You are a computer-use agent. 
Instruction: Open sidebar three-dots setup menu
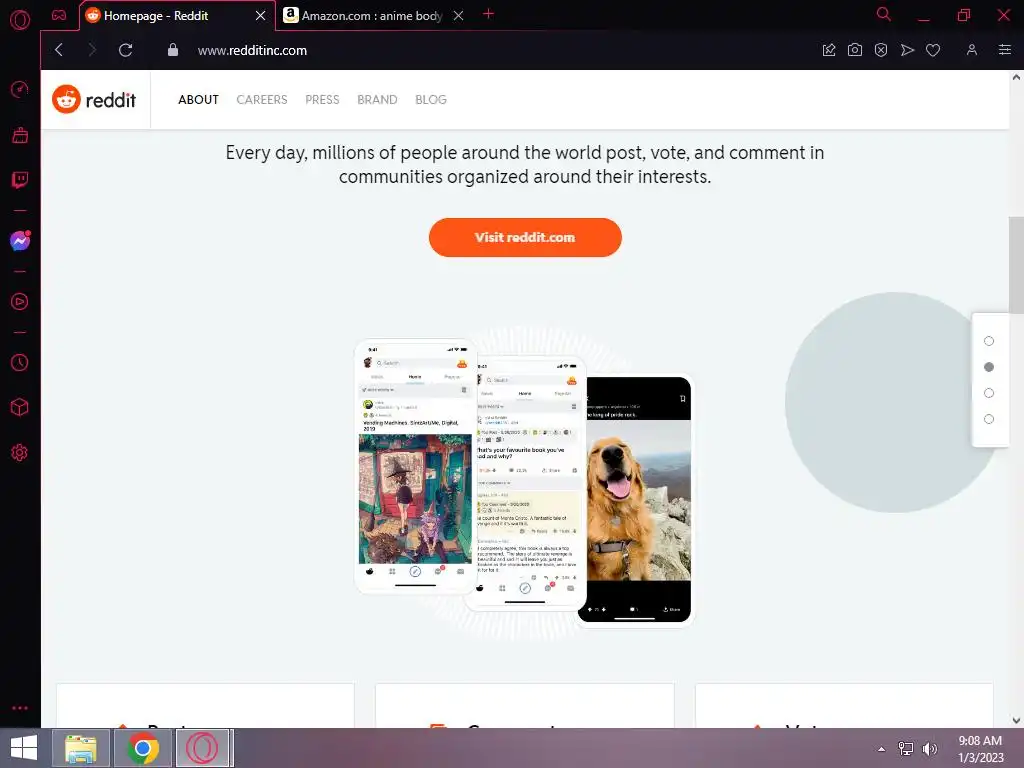click(20, 708)
